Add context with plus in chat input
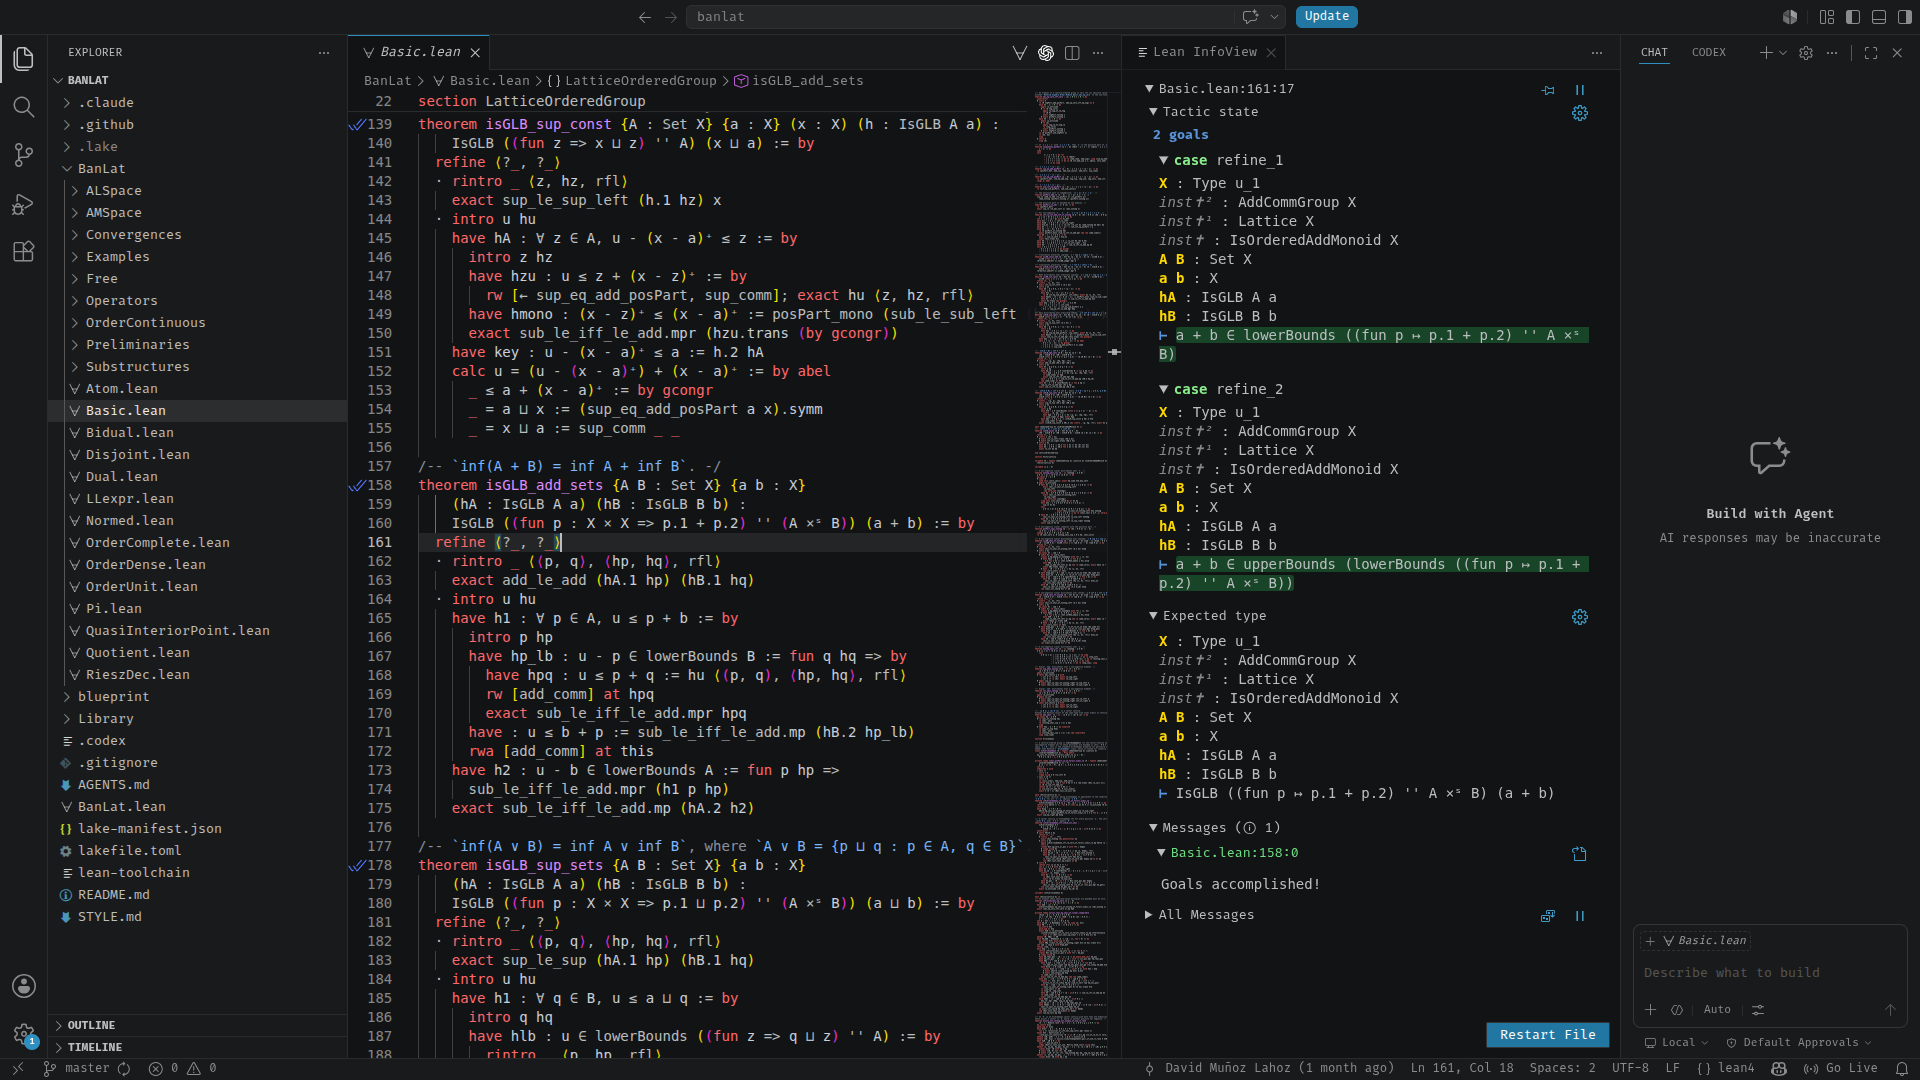This screenshot has width=1920, height=1080. click(x=1651, y=1010)
